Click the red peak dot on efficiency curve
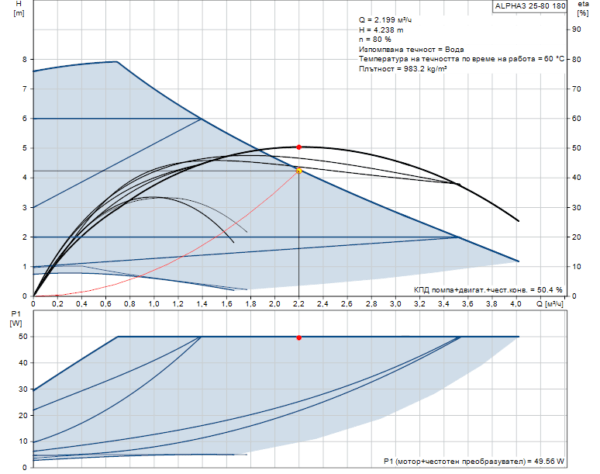 (299, 147)
